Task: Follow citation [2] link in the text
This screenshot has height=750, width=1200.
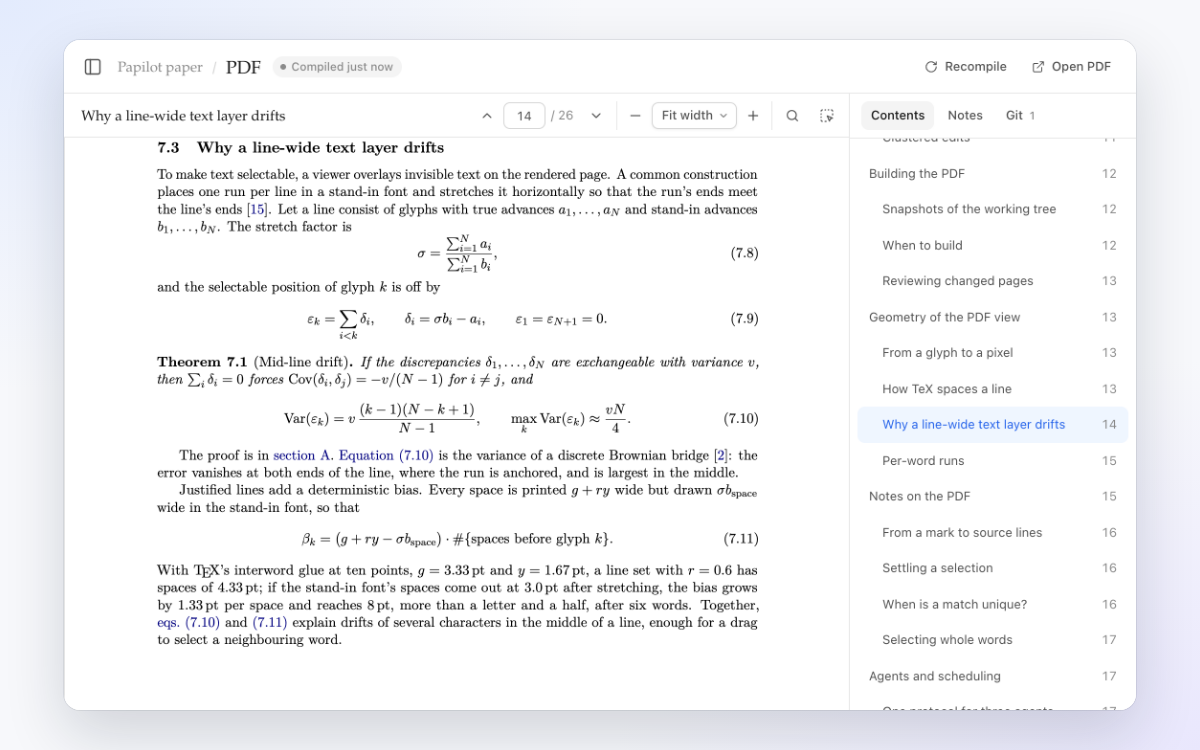Action: click(720, 456)
